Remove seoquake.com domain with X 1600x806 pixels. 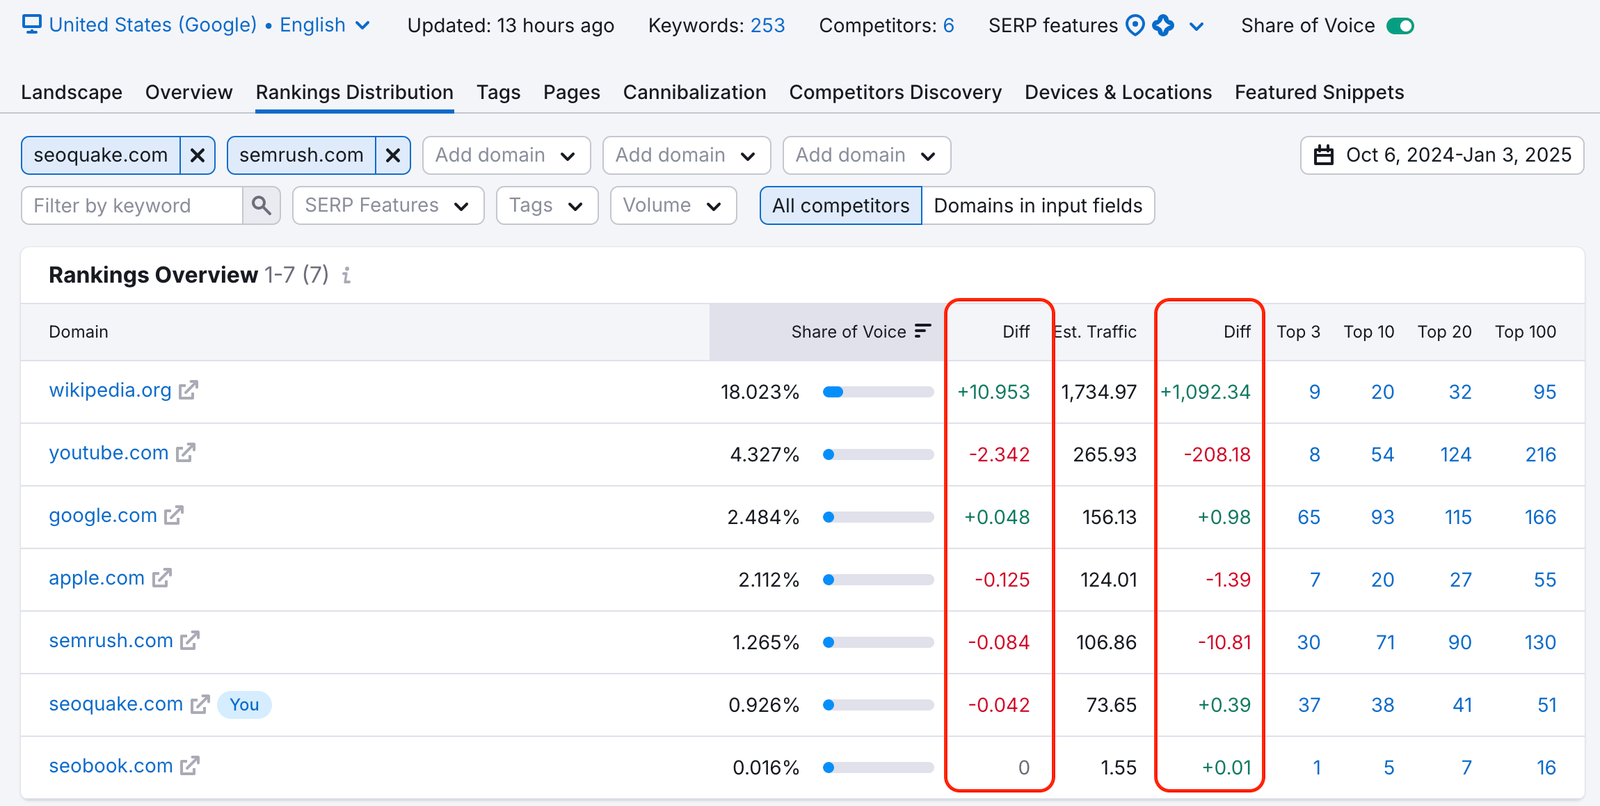[197, 156]
